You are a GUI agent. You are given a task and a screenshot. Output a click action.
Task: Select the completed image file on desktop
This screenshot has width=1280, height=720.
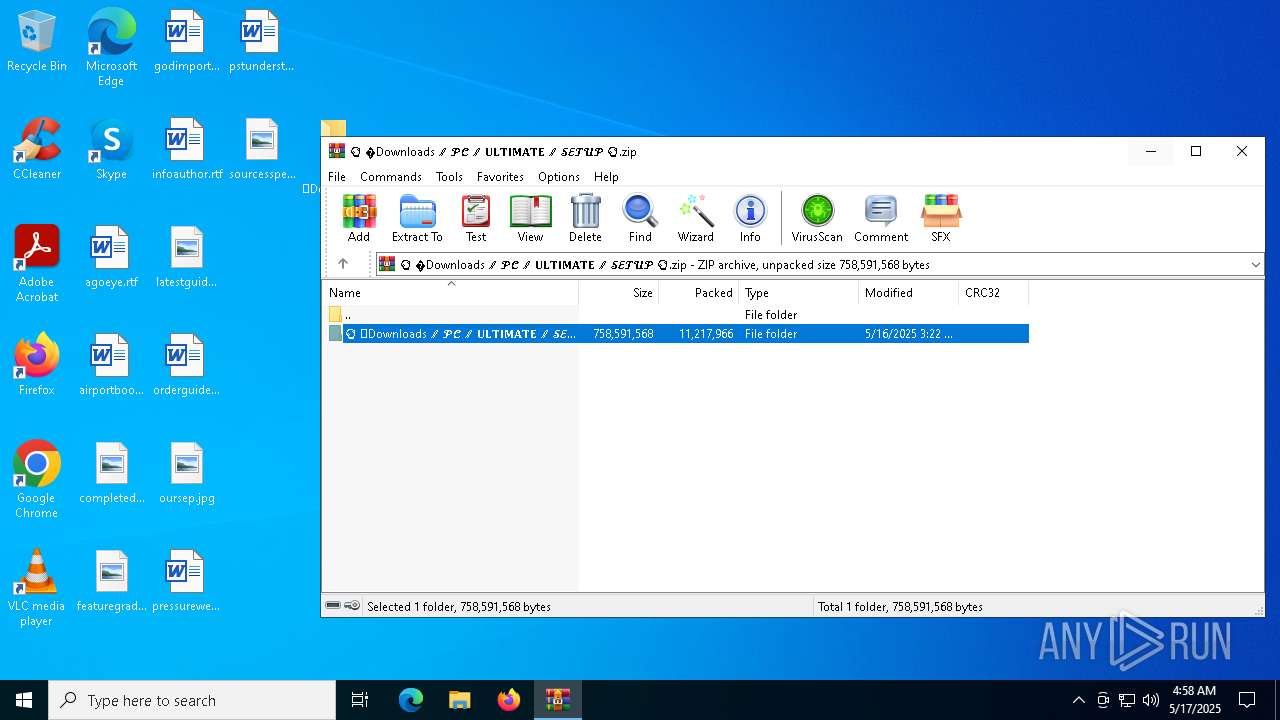click(x=111, y=474)
